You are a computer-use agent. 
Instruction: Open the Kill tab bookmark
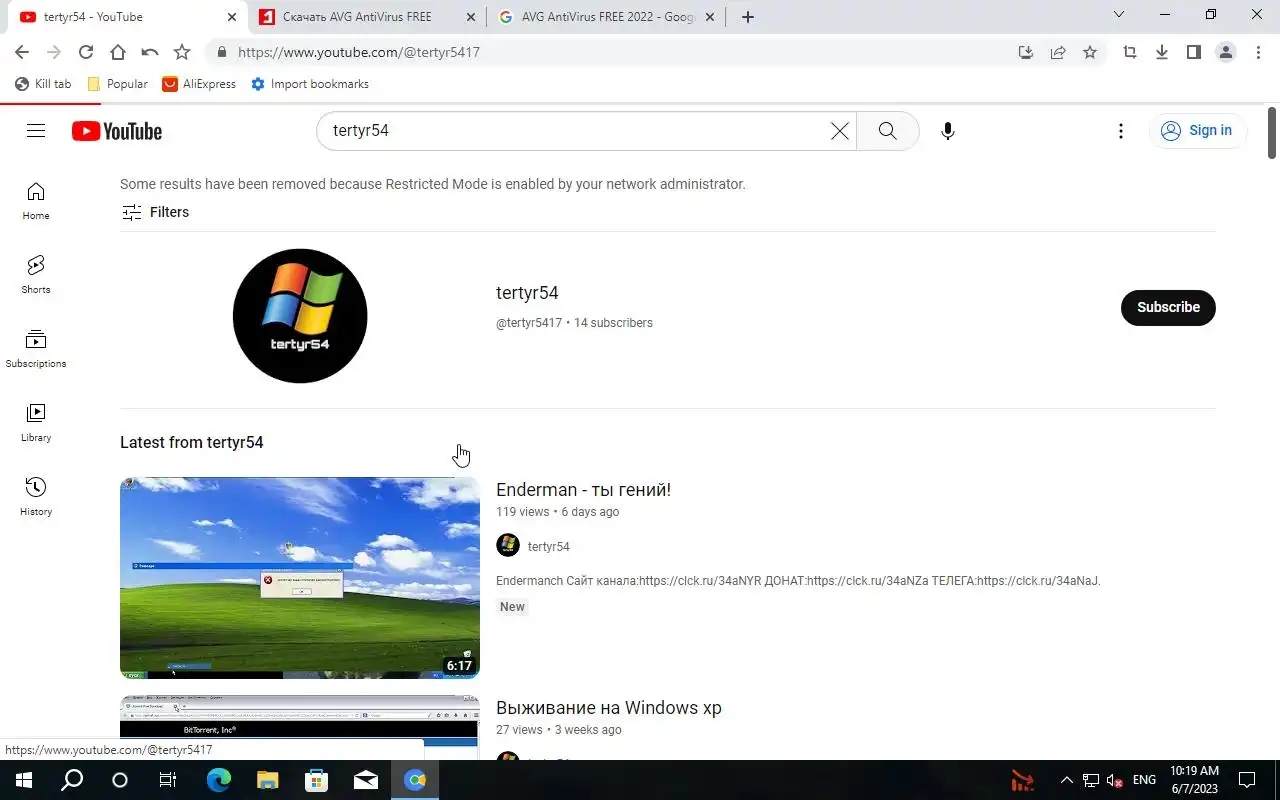[x=43, y=84]
